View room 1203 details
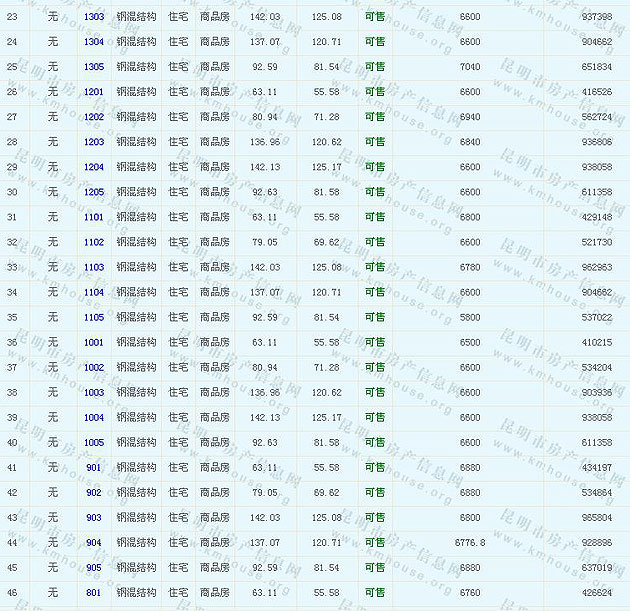This screenshot has height=611, width=630. coord(94,142)
